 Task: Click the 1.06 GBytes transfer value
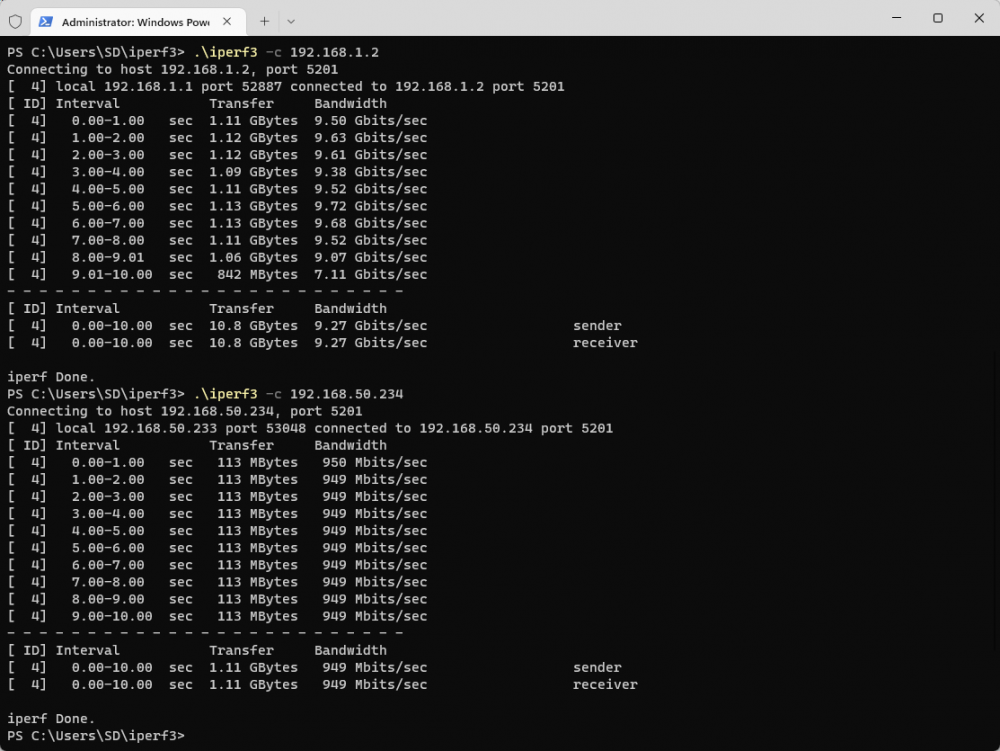point(253,258)
